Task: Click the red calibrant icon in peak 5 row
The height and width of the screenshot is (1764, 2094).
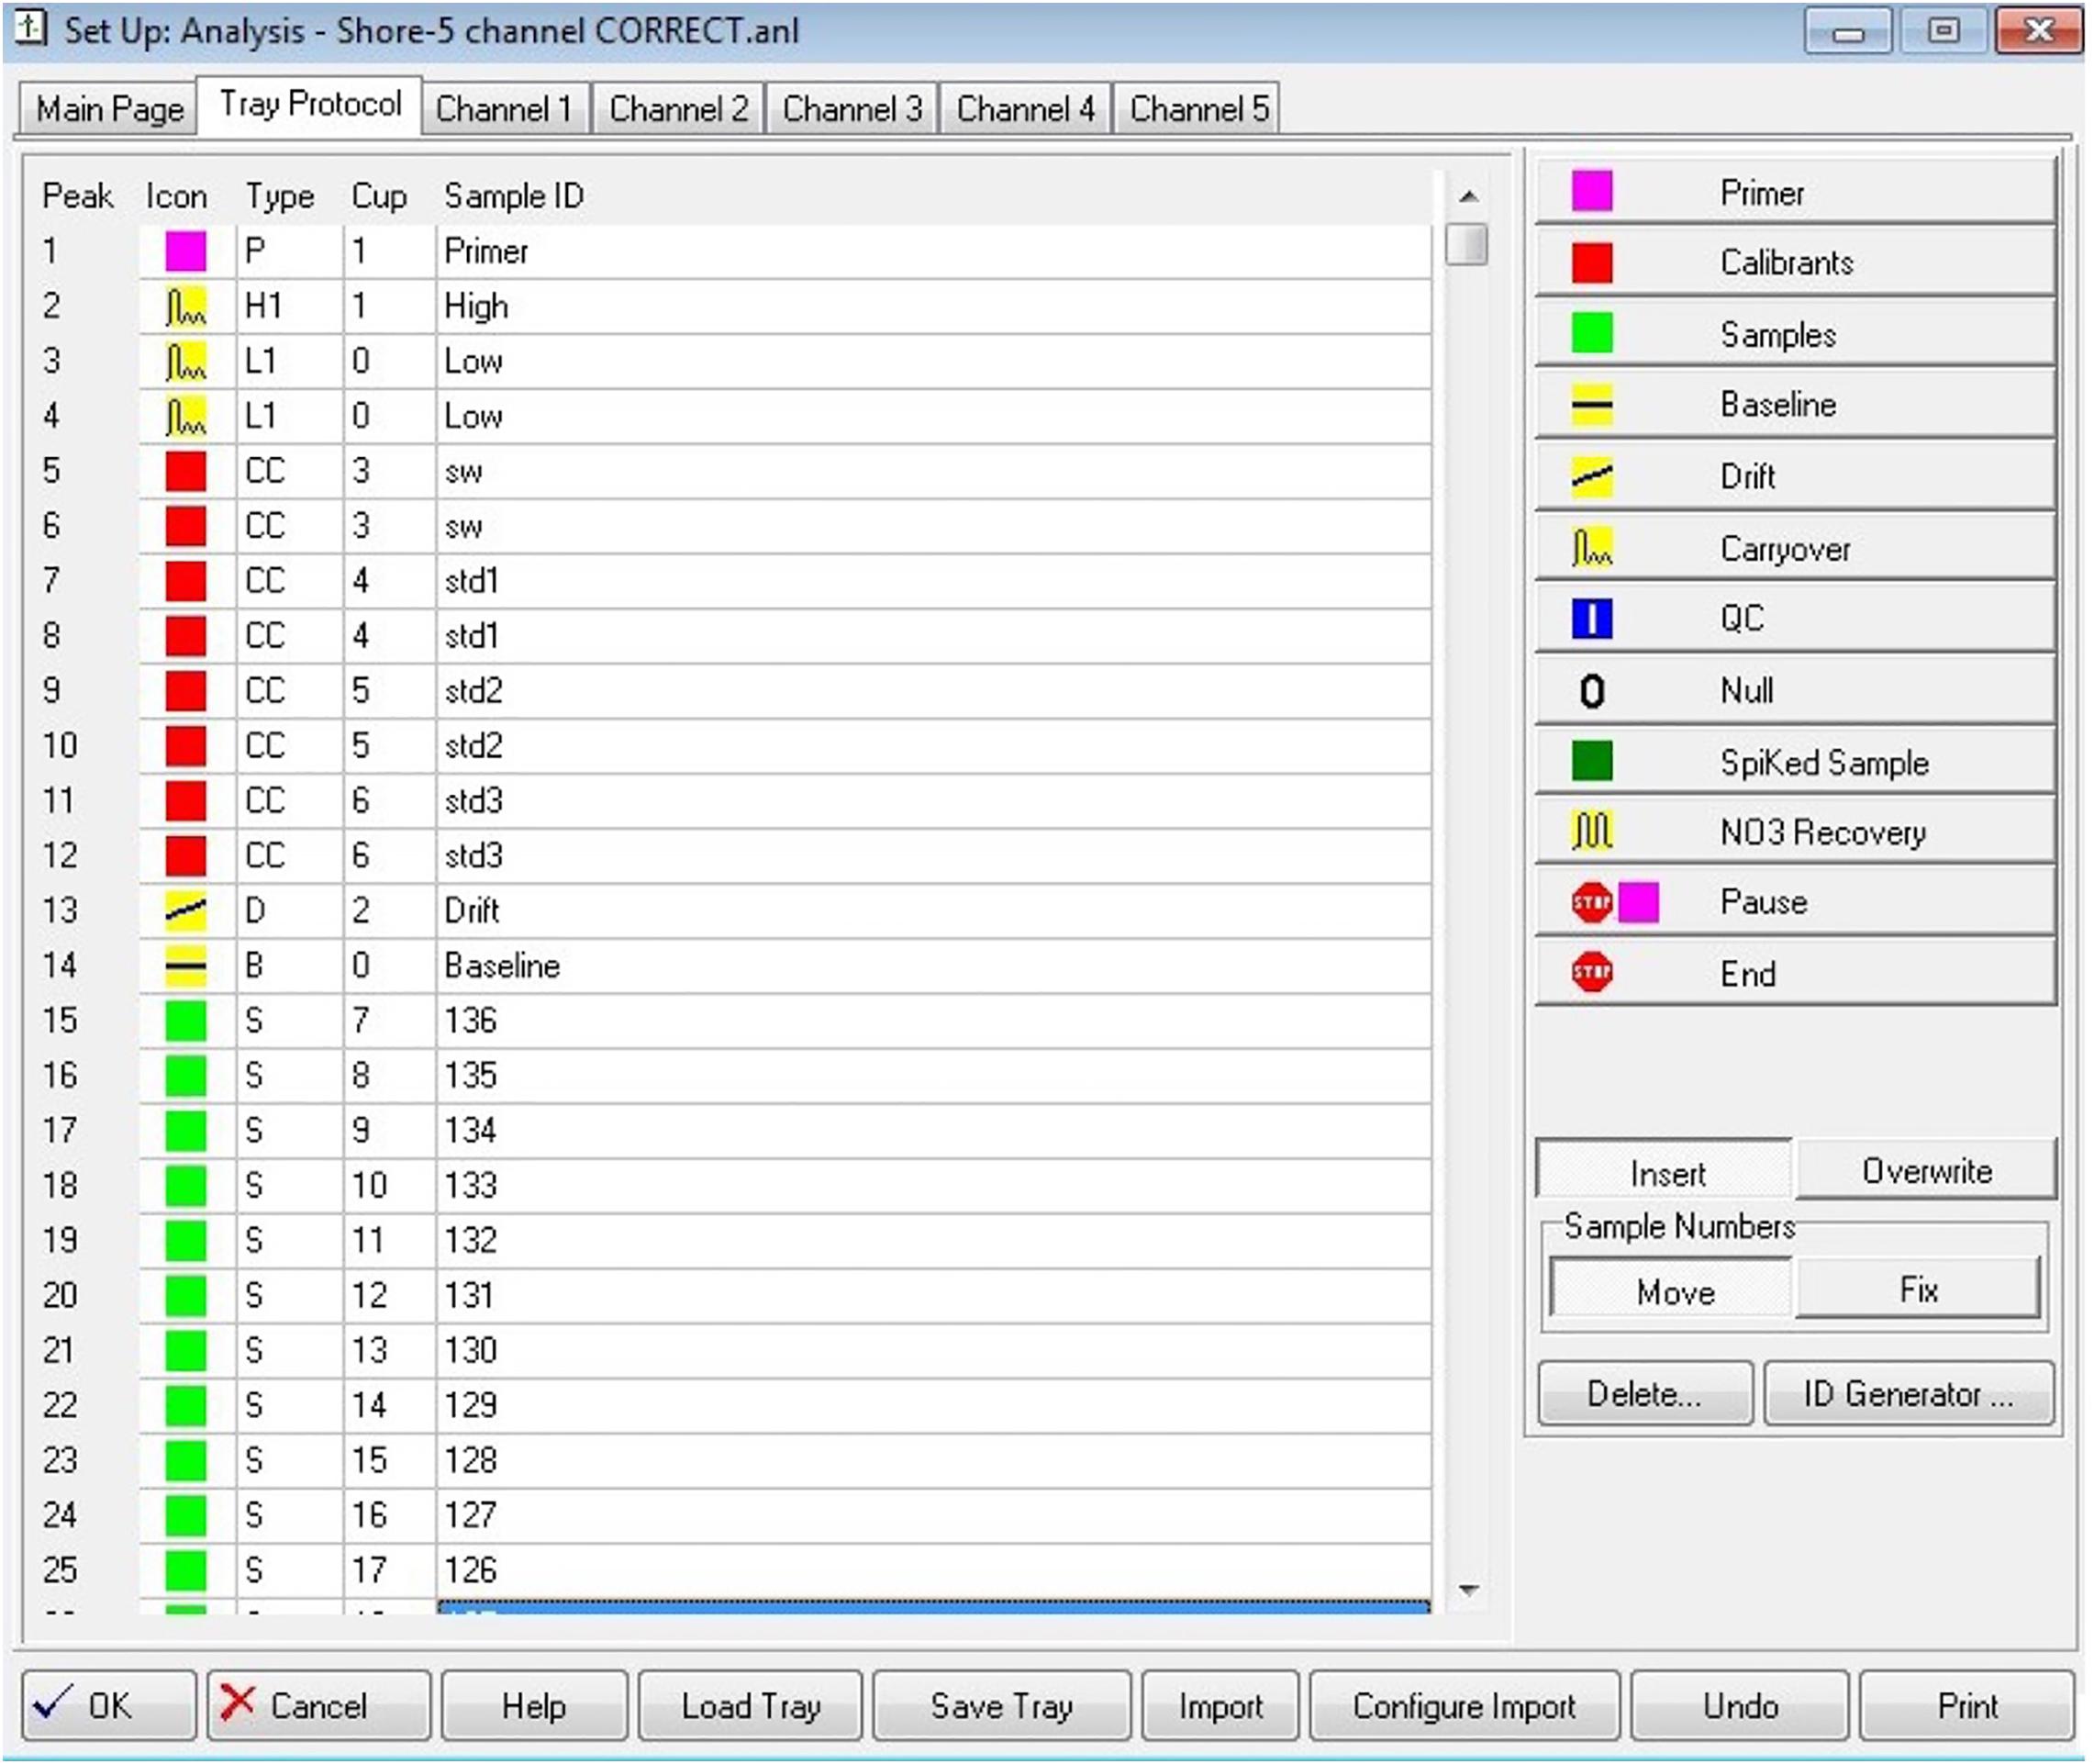Action: pyautogui.click(x=186, y=471)
